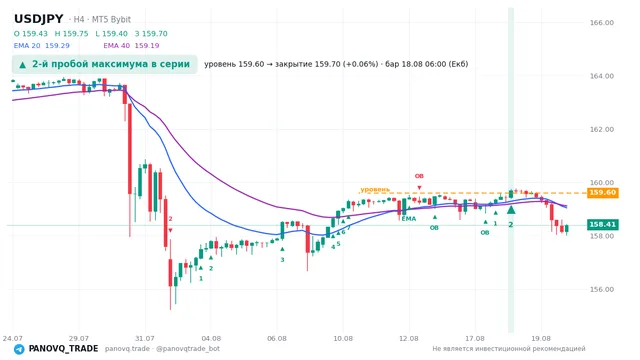Click the 160.00 price axis label

602,182
